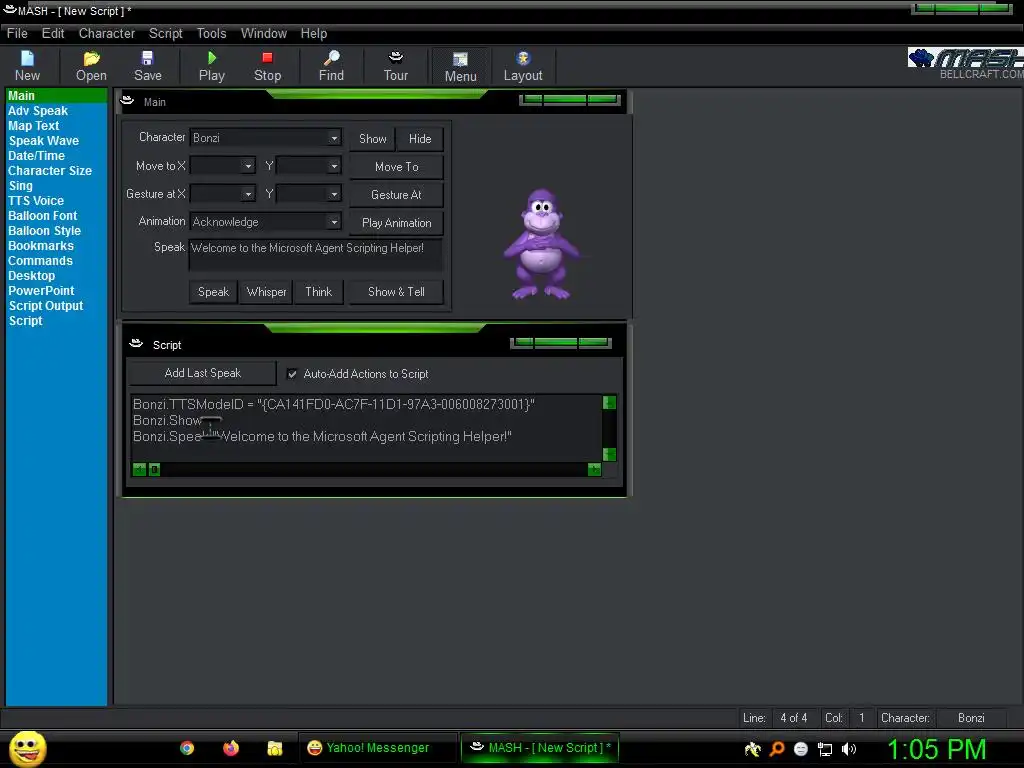Select Speak Wave in the sidebar
1024x768 pixels.
44,140
